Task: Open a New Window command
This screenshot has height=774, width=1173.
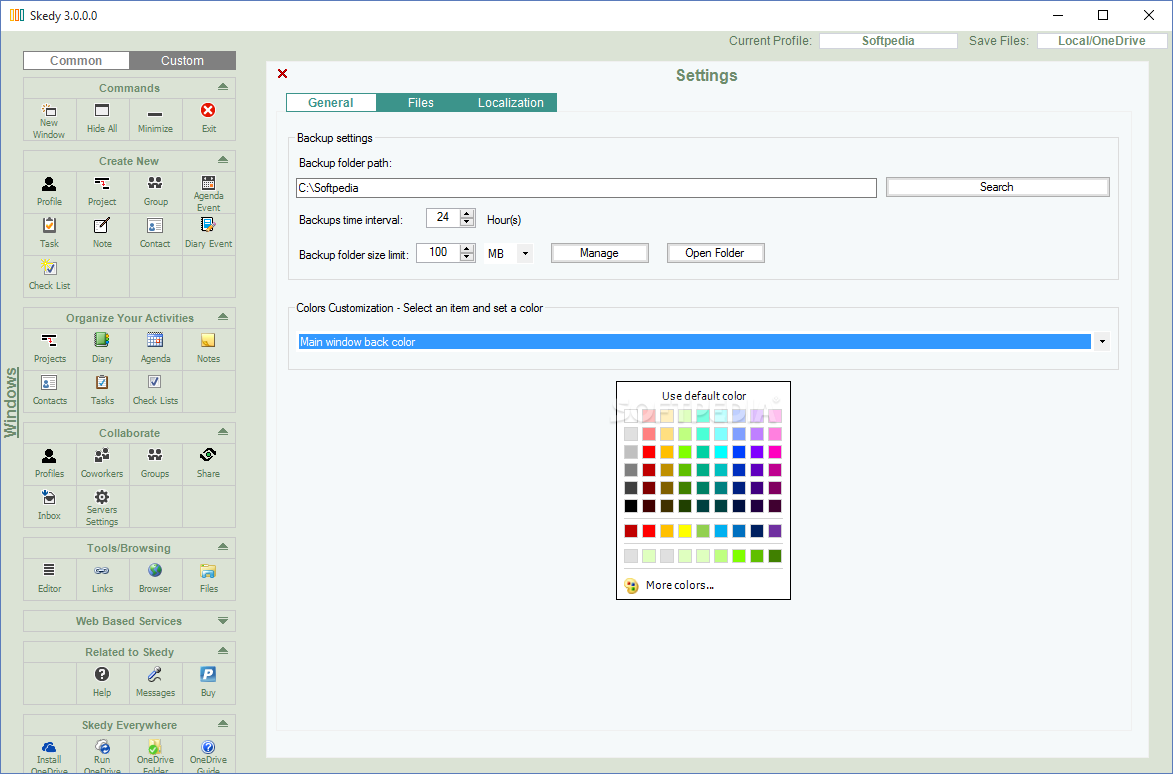Action: point(49,120)
